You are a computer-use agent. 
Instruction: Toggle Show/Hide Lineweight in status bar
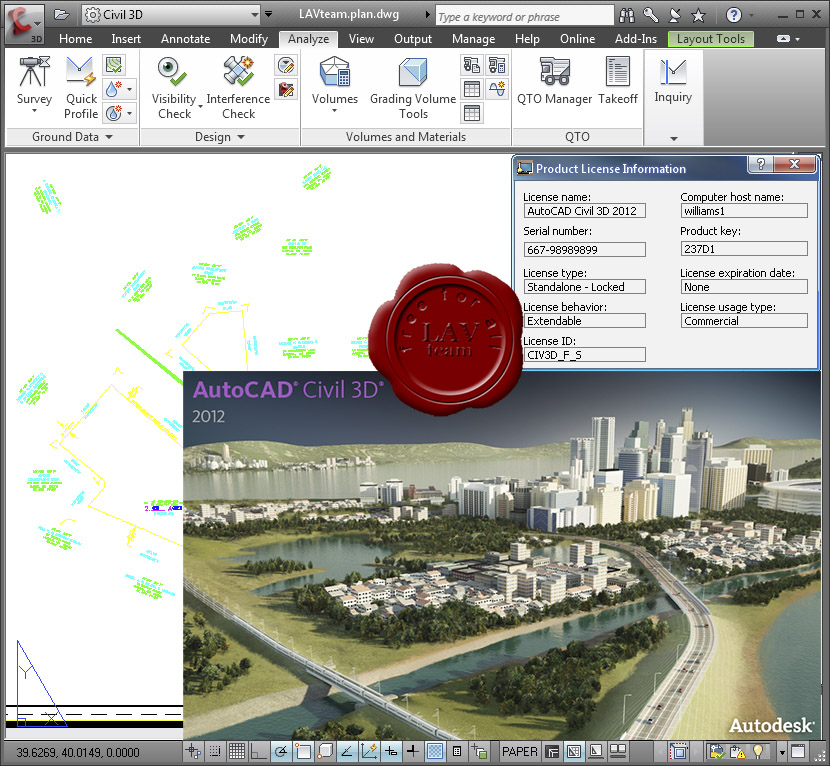tap(412, 751)
